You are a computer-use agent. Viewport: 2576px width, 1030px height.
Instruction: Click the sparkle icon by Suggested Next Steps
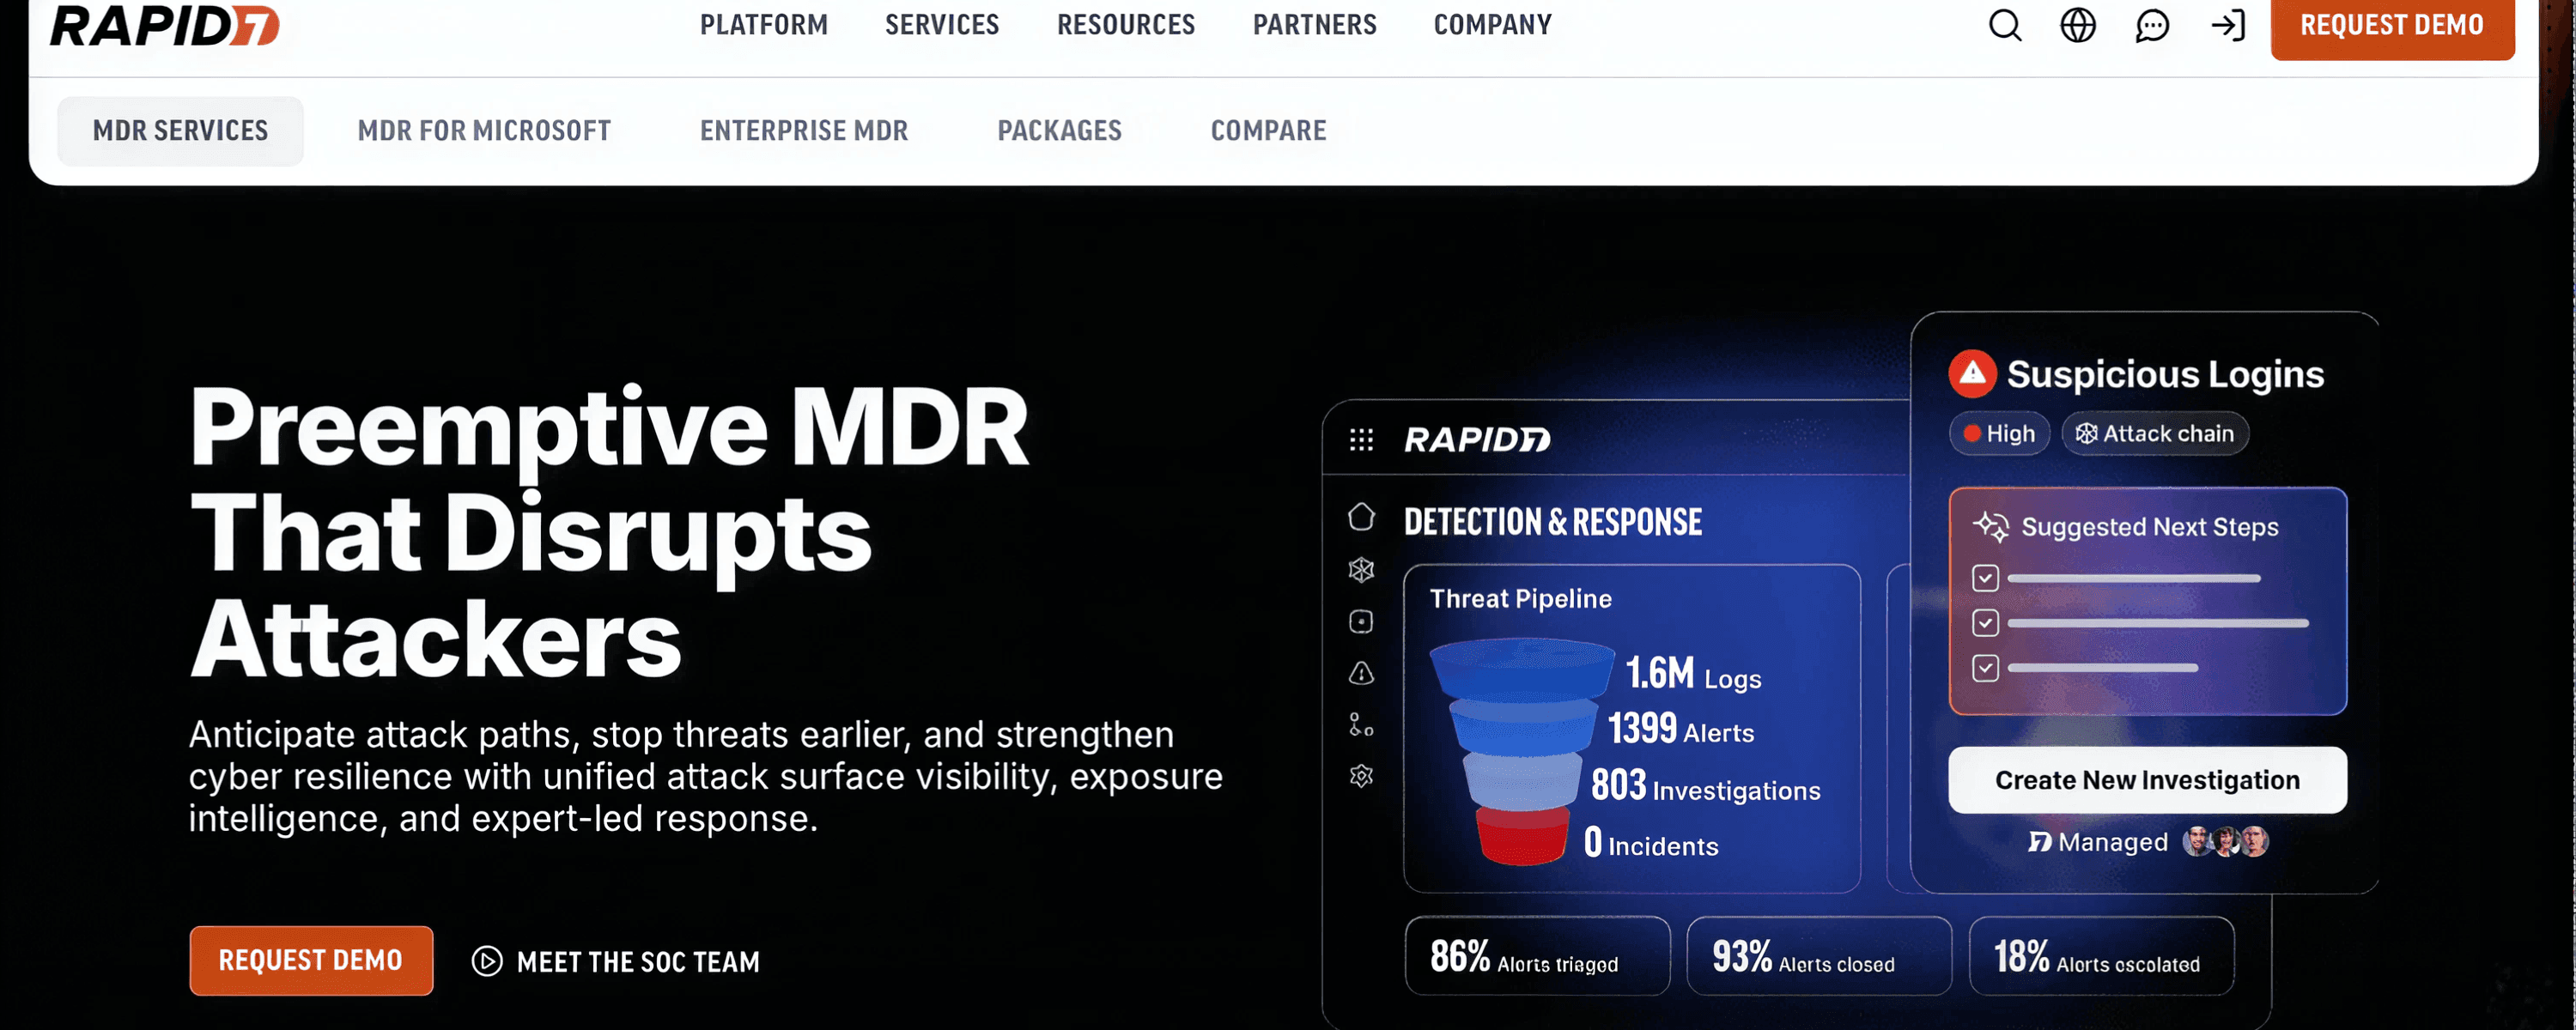point(1990,526)
